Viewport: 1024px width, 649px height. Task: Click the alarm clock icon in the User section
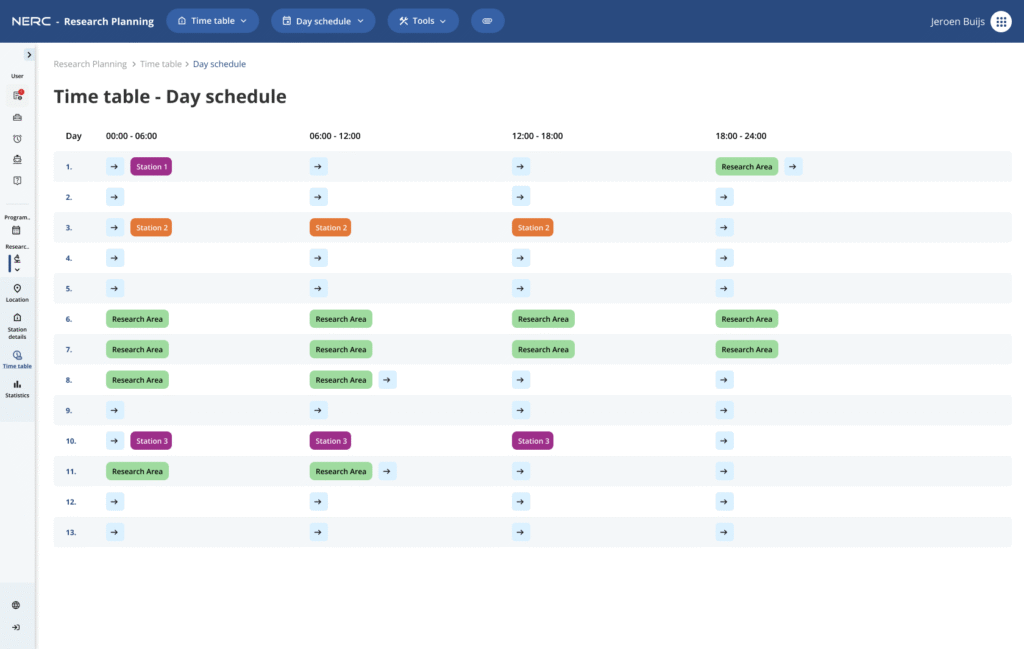pos(17,136)
